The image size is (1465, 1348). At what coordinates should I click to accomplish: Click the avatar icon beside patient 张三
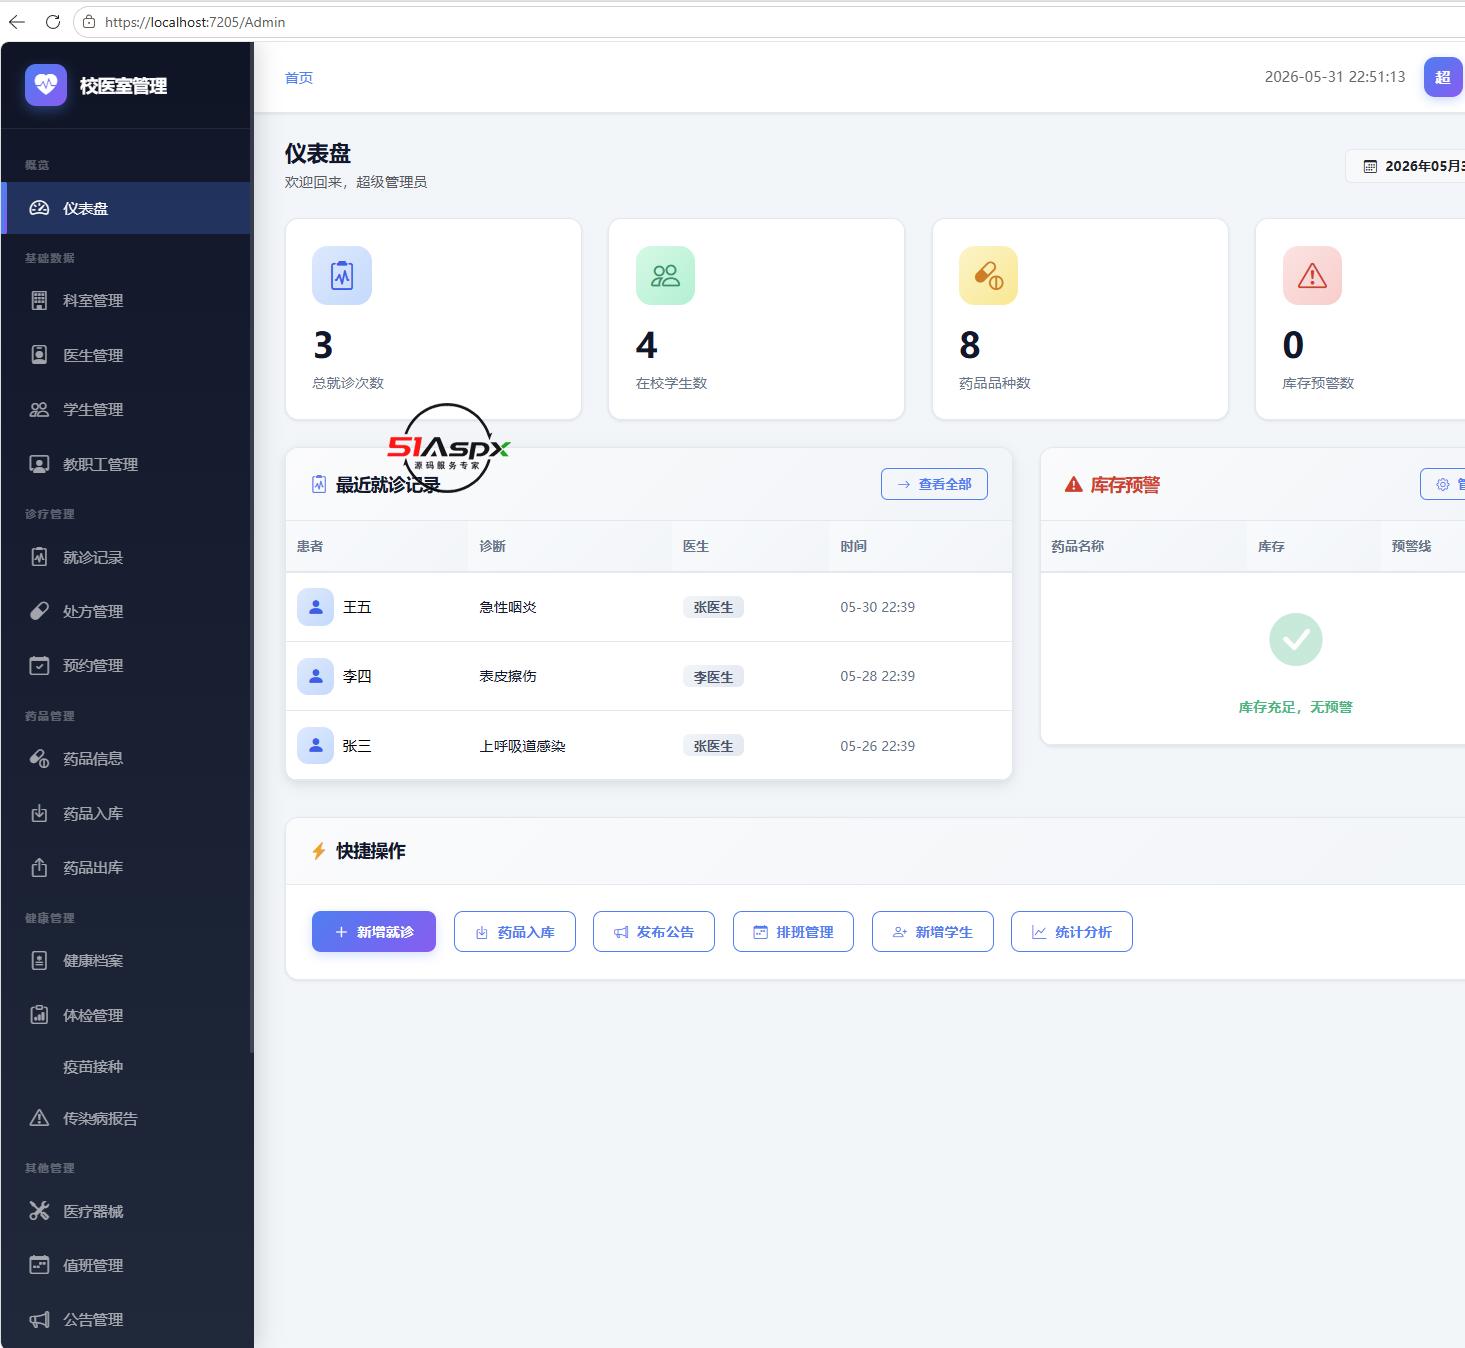pyautogui.click(x=315, y=745)
